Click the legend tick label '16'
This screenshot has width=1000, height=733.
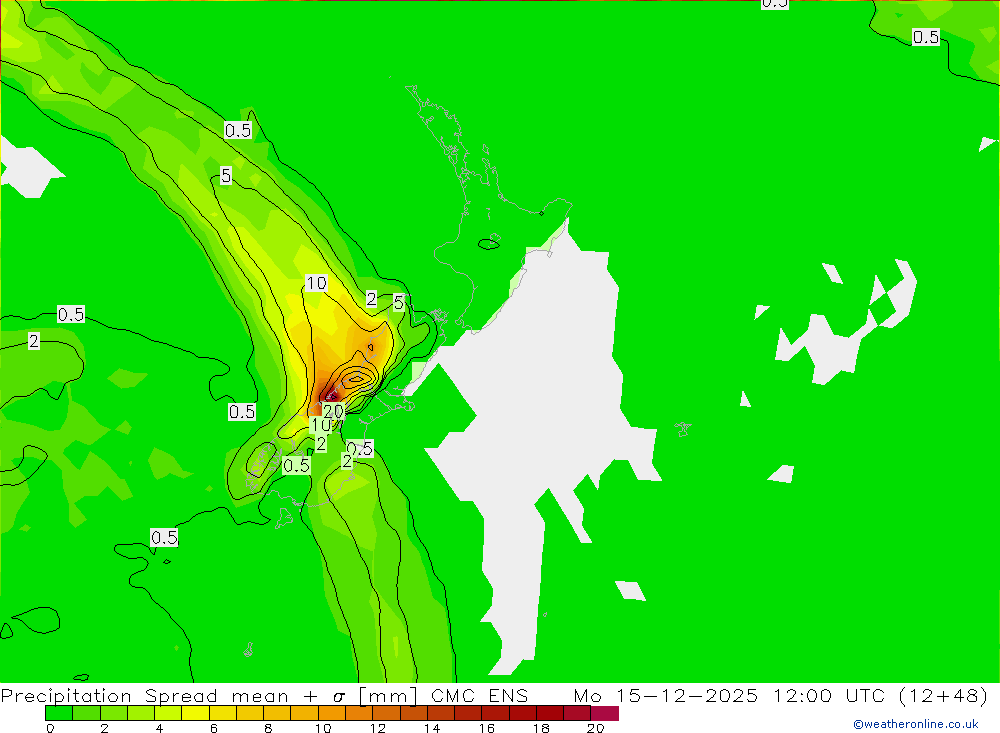[487, 728]
